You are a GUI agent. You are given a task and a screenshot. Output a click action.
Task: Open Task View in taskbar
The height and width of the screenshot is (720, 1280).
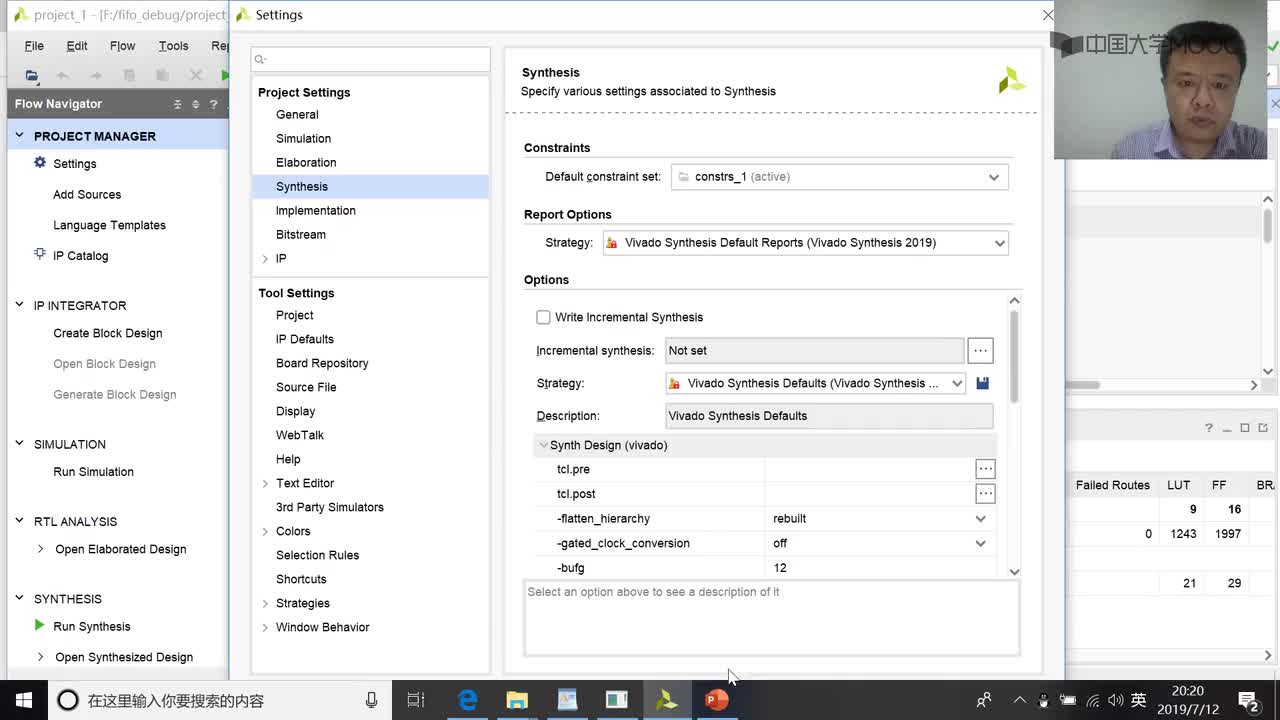pyautogui.click(x=416, y=700)
